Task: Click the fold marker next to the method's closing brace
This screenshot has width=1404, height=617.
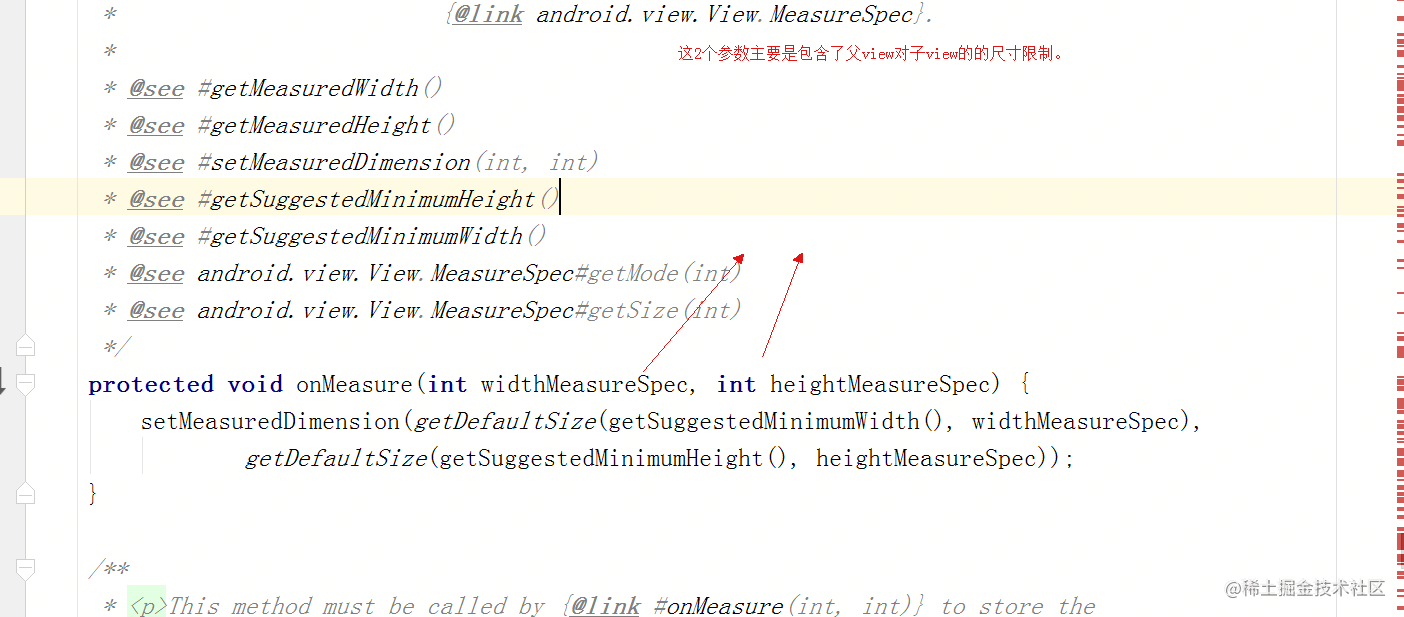Action: pyautogui.click(x=26, y=494)
